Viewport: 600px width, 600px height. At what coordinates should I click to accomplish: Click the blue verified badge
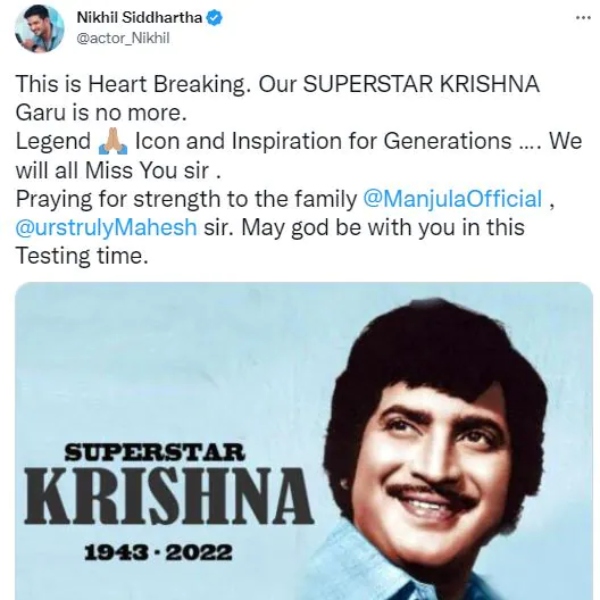point(214,18)
